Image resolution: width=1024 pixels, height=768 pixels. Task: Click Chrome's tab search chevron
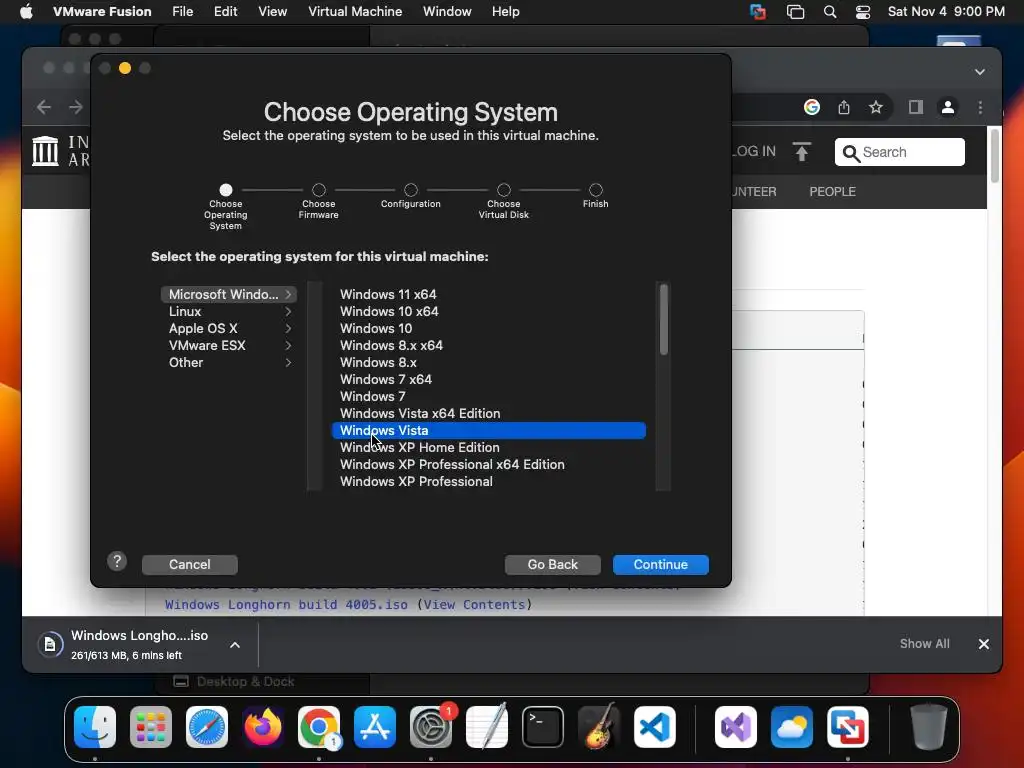tap(980, 72)
